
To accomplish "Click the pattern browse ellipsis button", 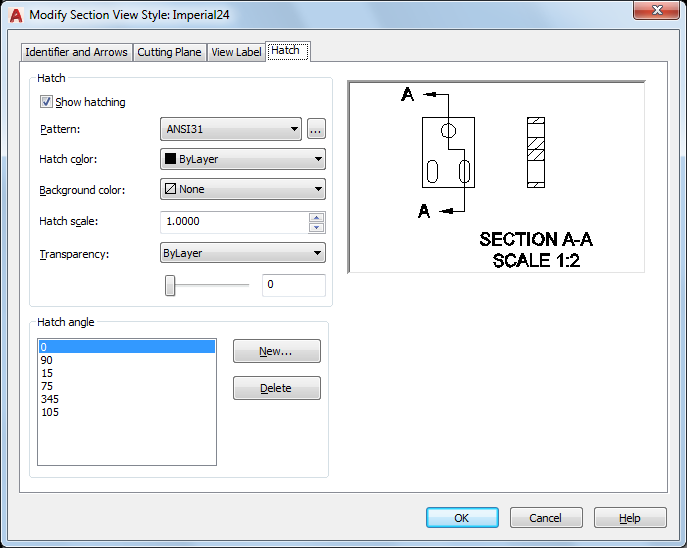I will click(316, 129).
